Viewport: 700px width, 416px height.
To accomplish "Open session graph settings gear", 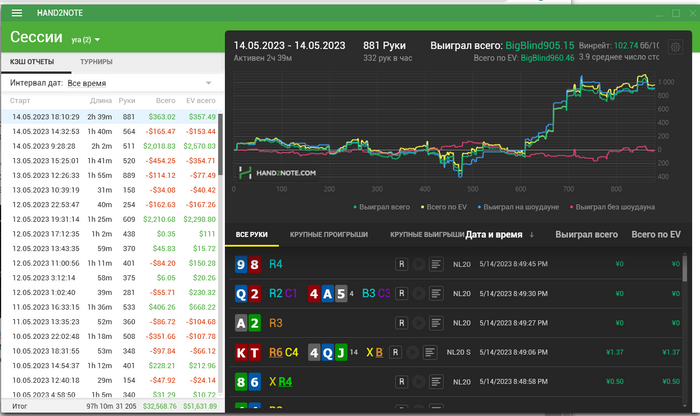I will click(x=675, y=47).
